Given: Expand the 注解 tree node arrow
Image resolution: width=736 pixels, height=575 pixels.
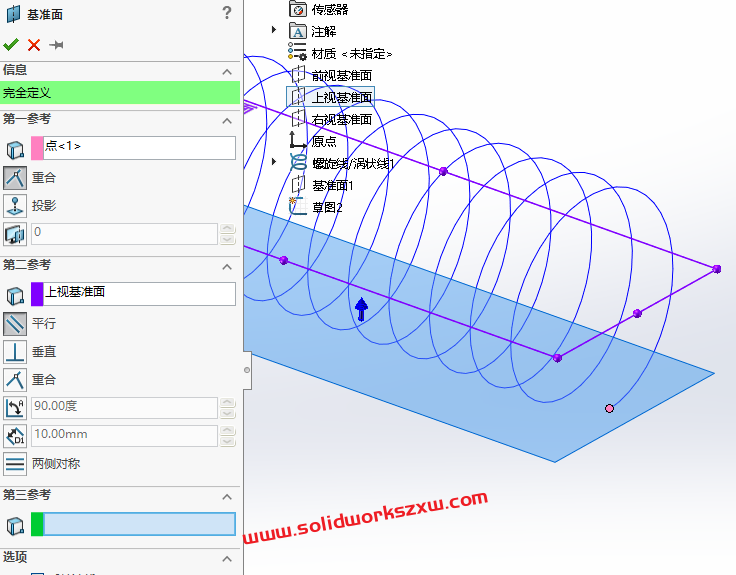Looking at the screenshot, I should 274,30.
